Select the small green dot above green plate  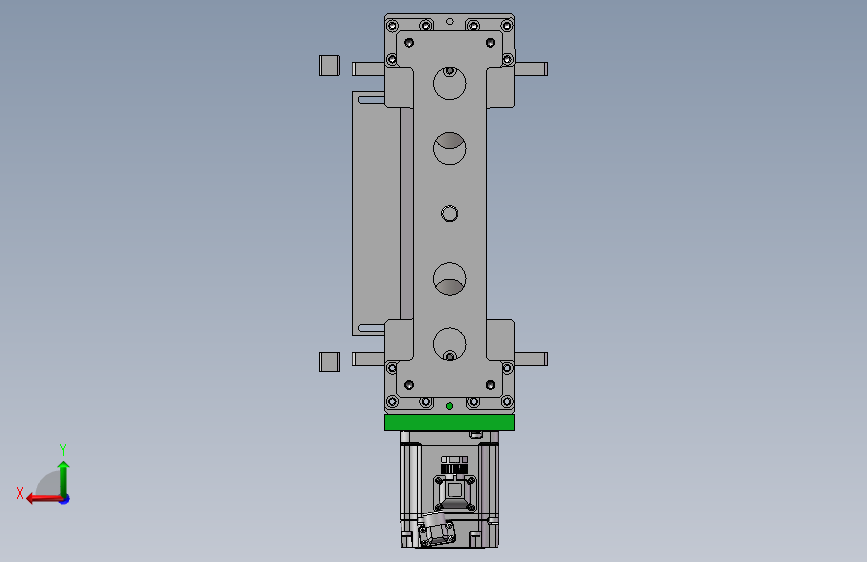pyautogui.click(x=450, y=406)
